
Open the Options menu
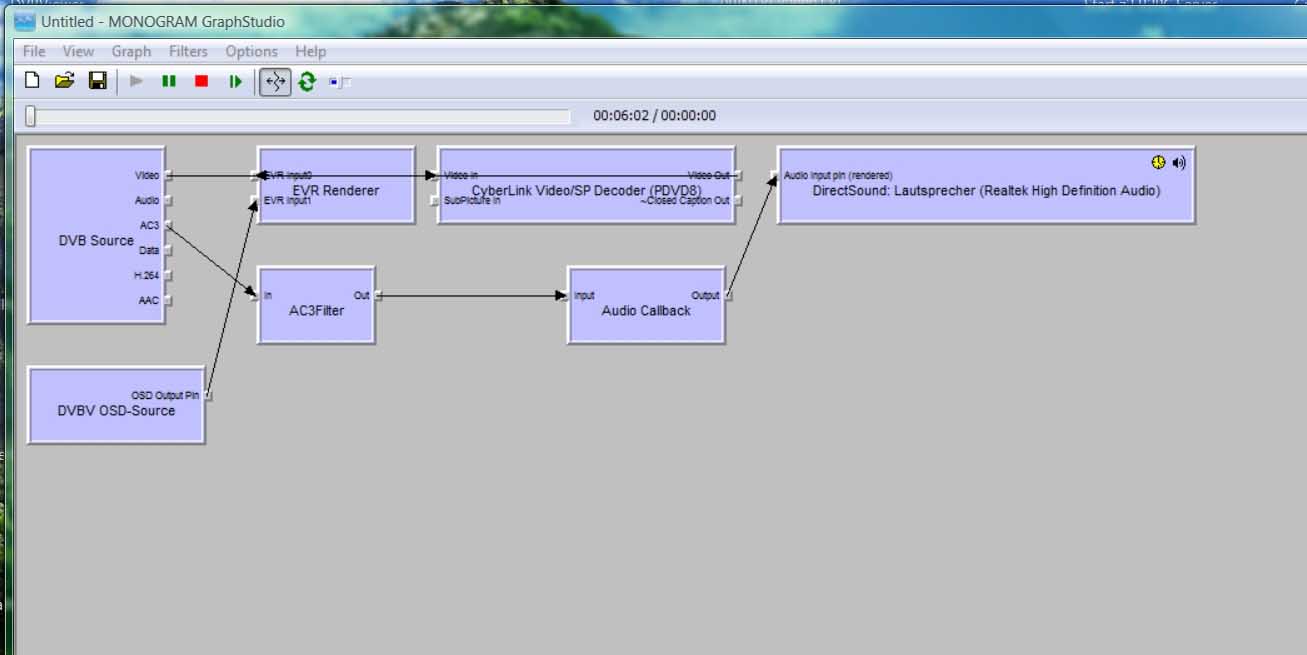251,51
